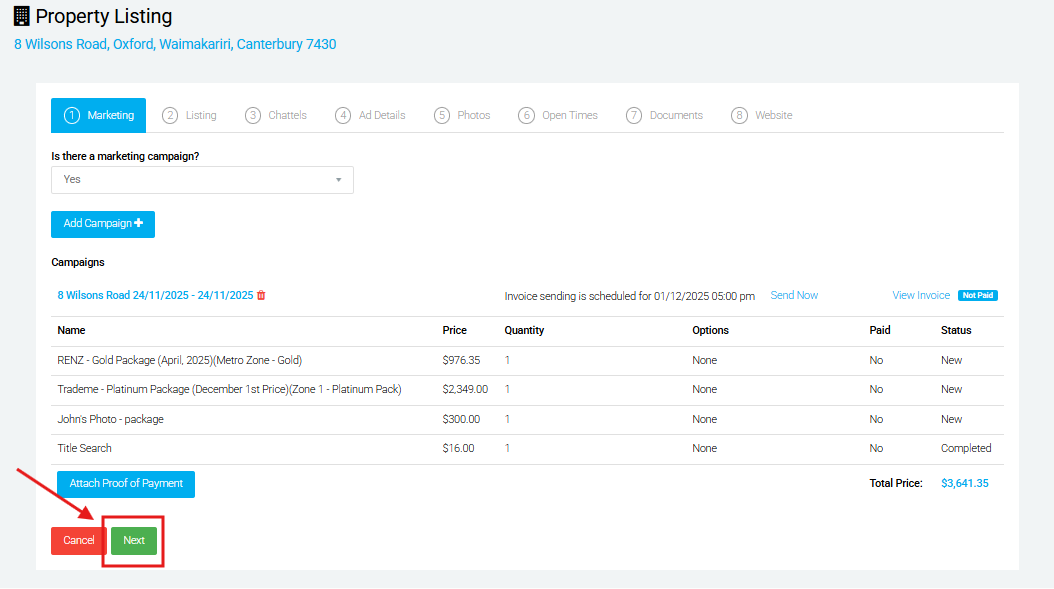Screen dimensions: 1054x589
Task: Click the Campaigns section heading
Action: 78,262
